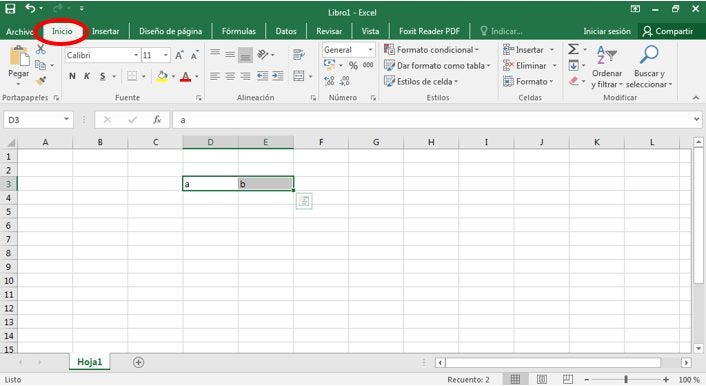
Task: Open the Calibri font name dropdown
Action: (136, 55)
